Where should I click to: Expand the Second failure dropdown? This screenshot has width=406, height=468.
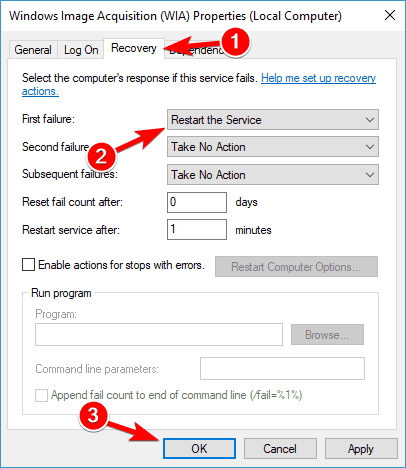[x=273, y=147]
